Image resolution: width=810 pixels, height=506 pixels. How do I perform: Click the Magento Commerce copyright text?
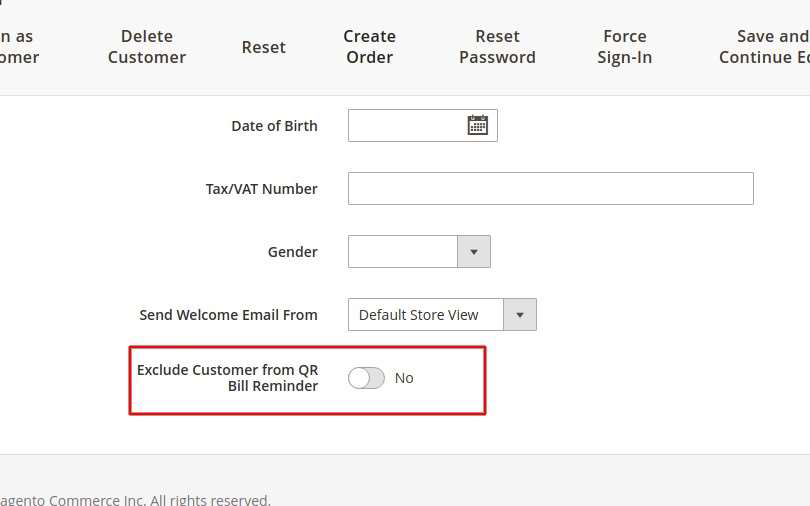pos(136,499)
